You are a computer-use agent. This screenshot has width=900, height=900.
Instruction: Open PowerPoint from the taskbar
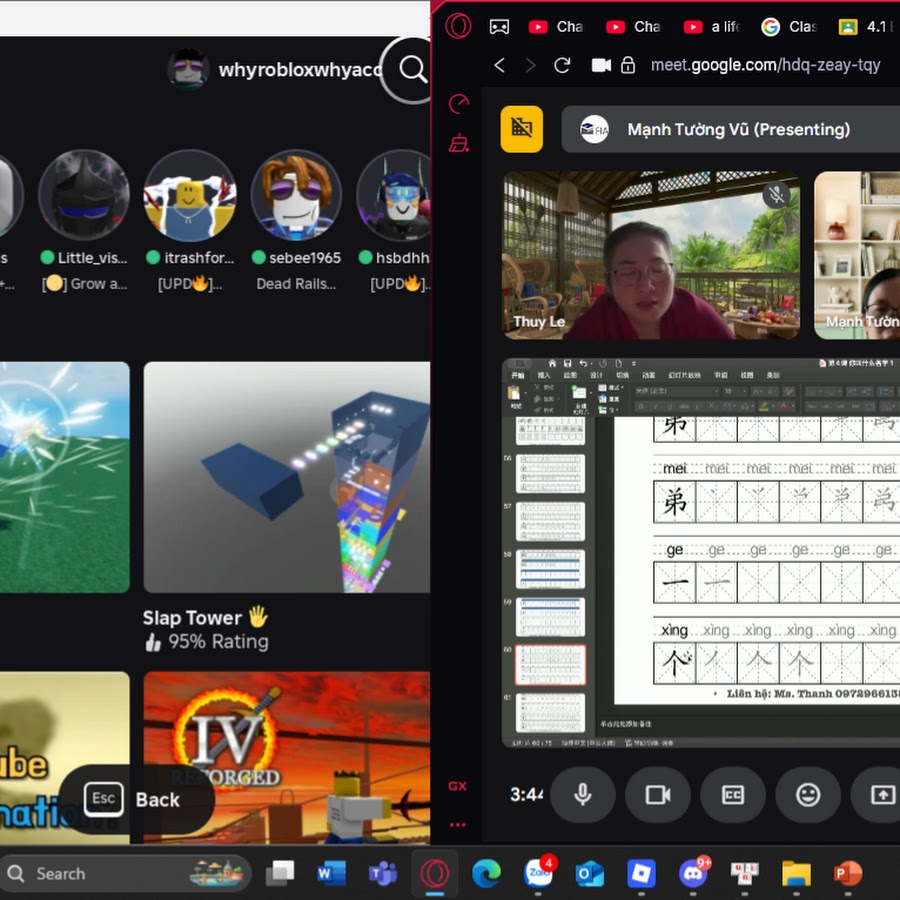click(x=848, y=874)
